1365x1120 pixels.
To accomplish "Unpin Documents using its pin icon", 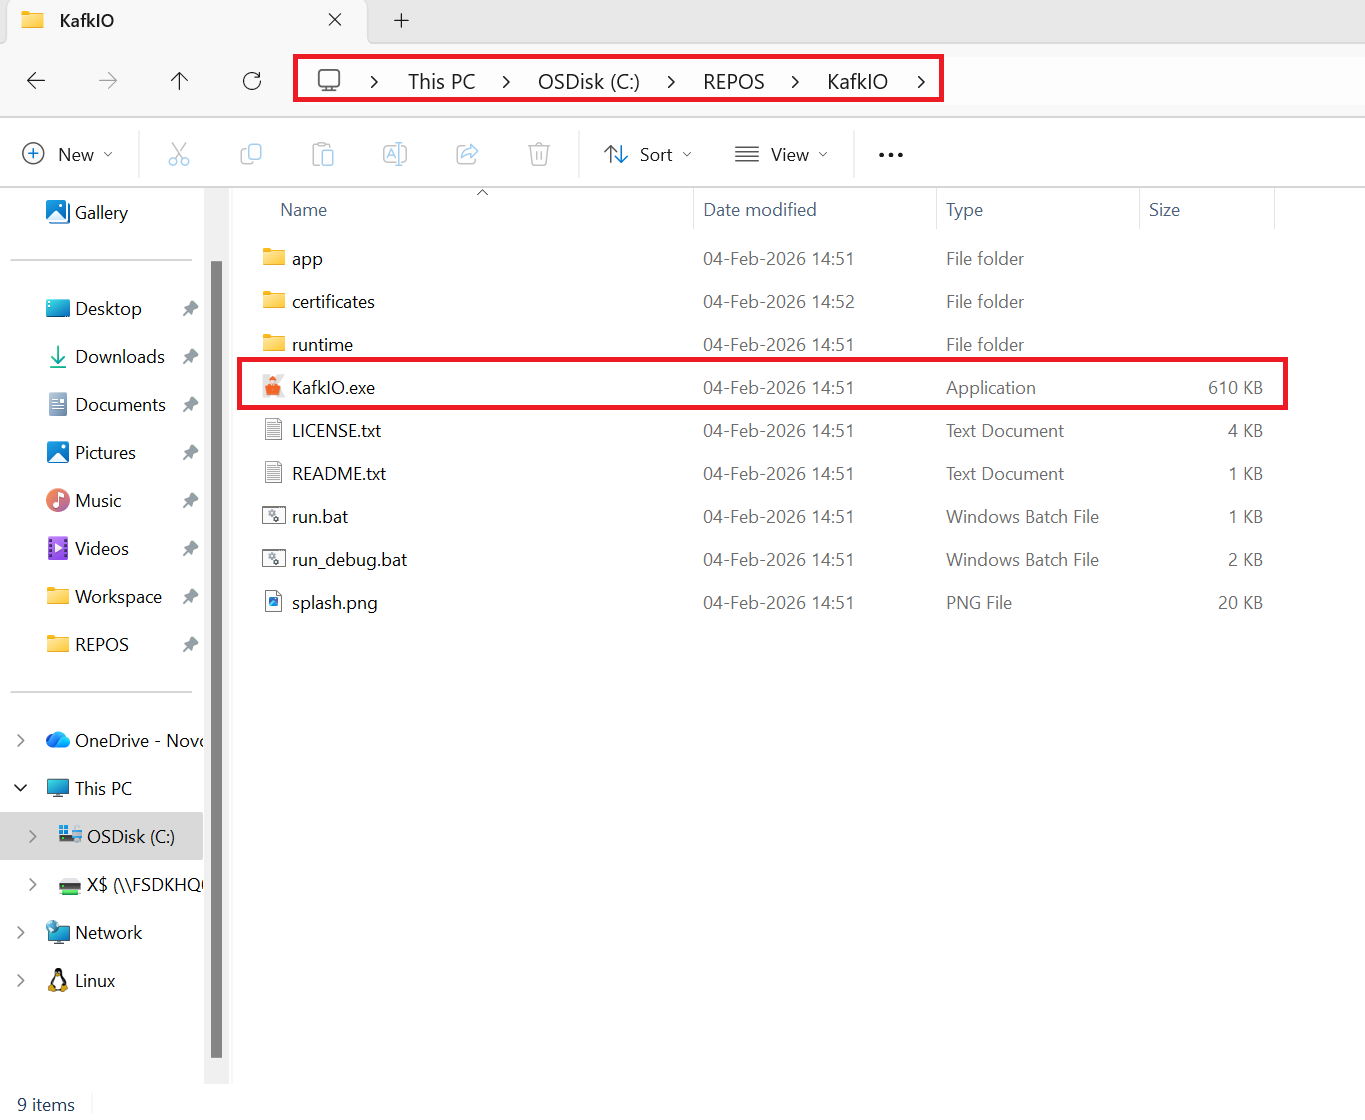I will pyautogui.click(x=190, y=405).
